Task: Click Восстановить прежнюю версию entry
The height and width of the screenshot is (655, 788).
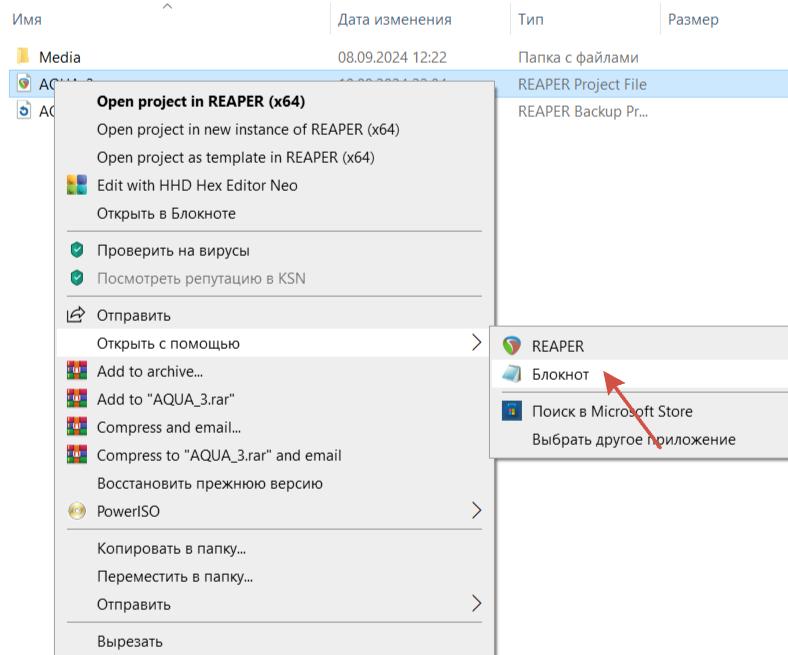Action: pos(209,483)
